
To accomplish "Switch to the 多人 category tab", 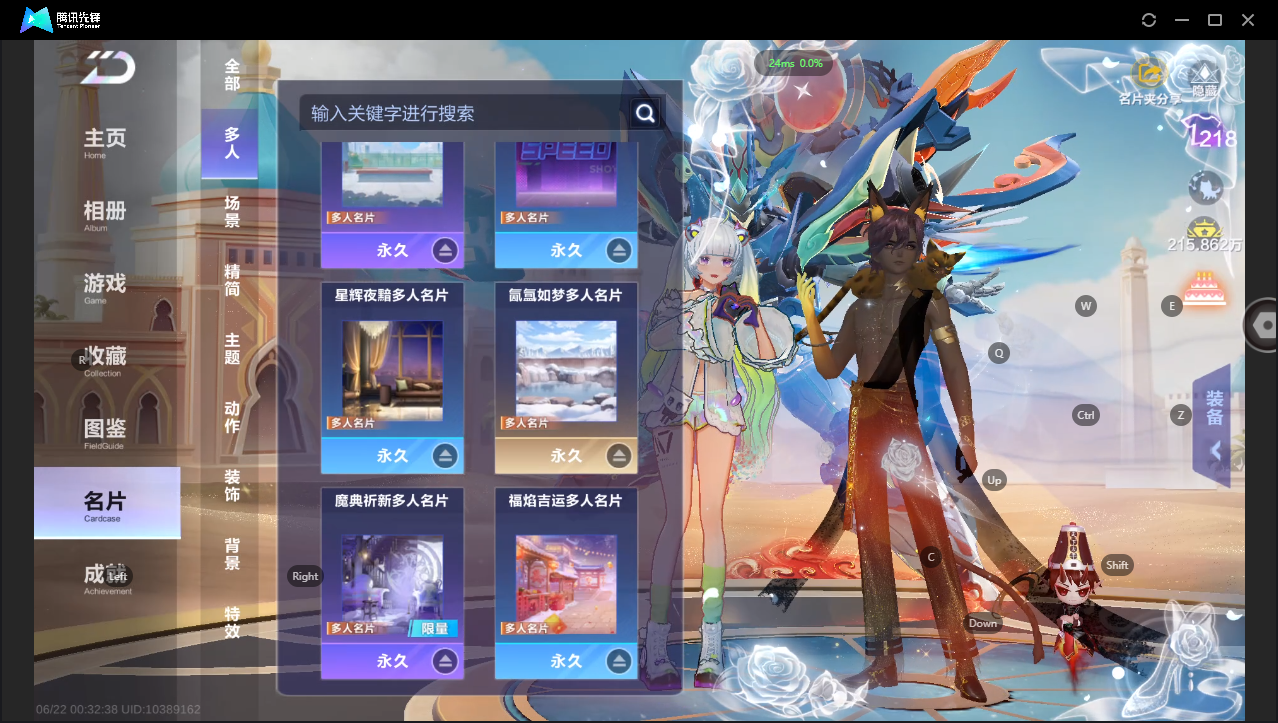I will [x=229, y=143].
